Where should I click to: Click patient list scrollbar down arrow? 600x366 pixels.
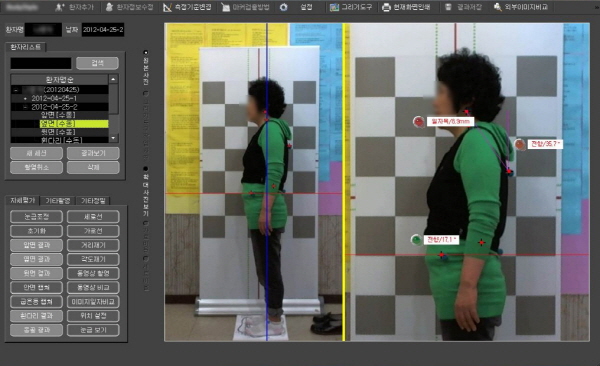(113, 137)
